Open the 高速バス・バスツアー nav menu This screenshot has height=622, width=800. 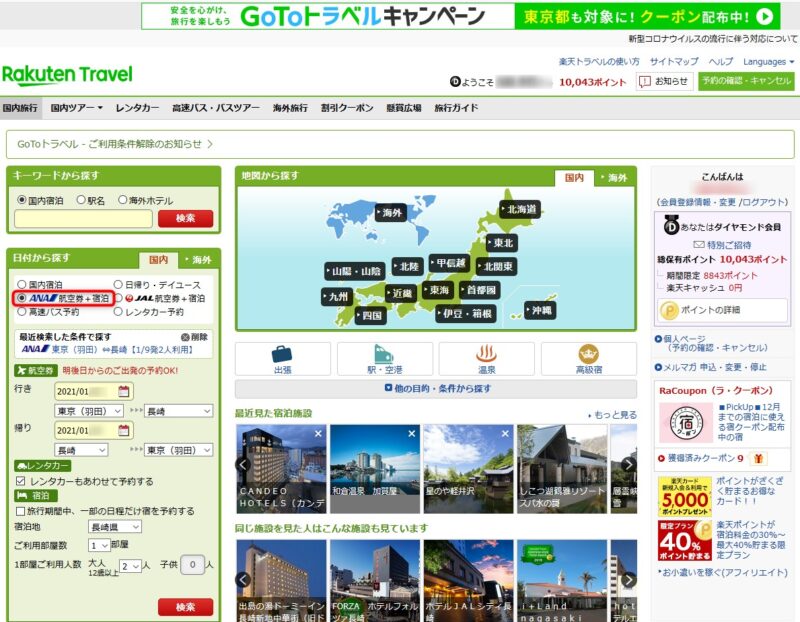(x=216, y=108)
